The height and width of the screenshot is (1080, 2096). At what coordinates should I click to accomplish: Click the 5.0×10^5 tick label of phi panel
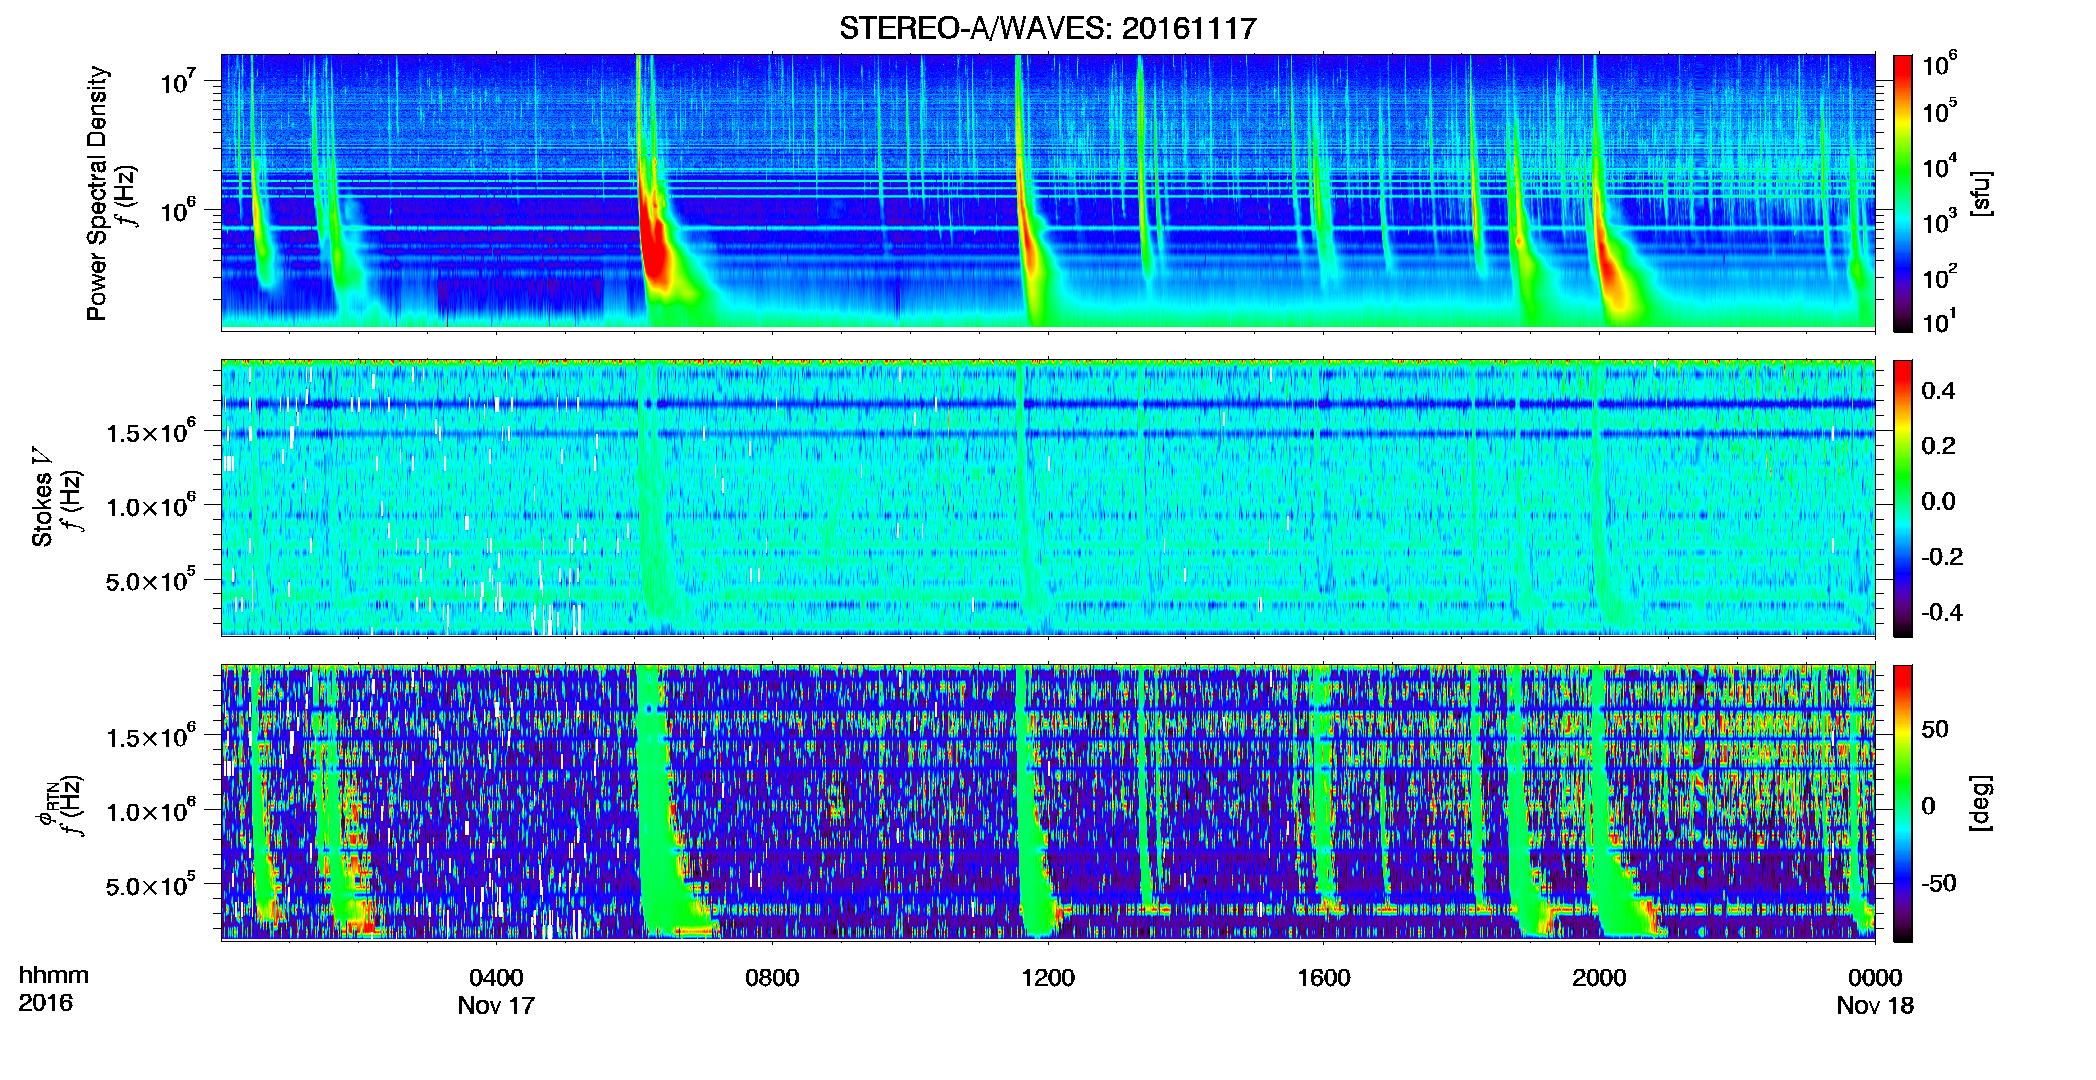click(x=151, y=885)
